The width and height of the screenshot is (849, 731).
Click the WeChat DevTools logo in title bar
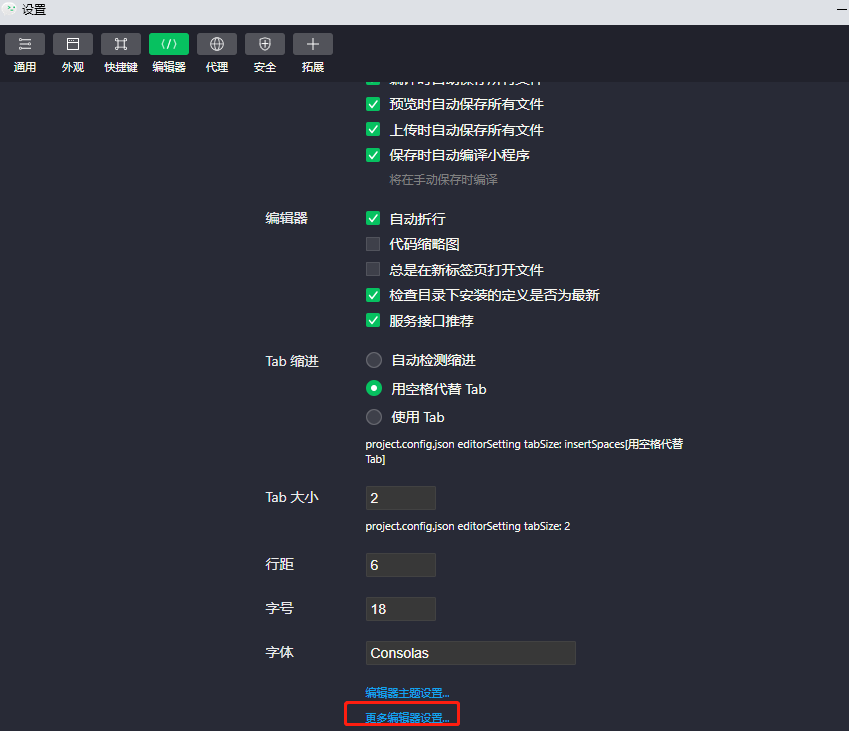click(9, 9)
